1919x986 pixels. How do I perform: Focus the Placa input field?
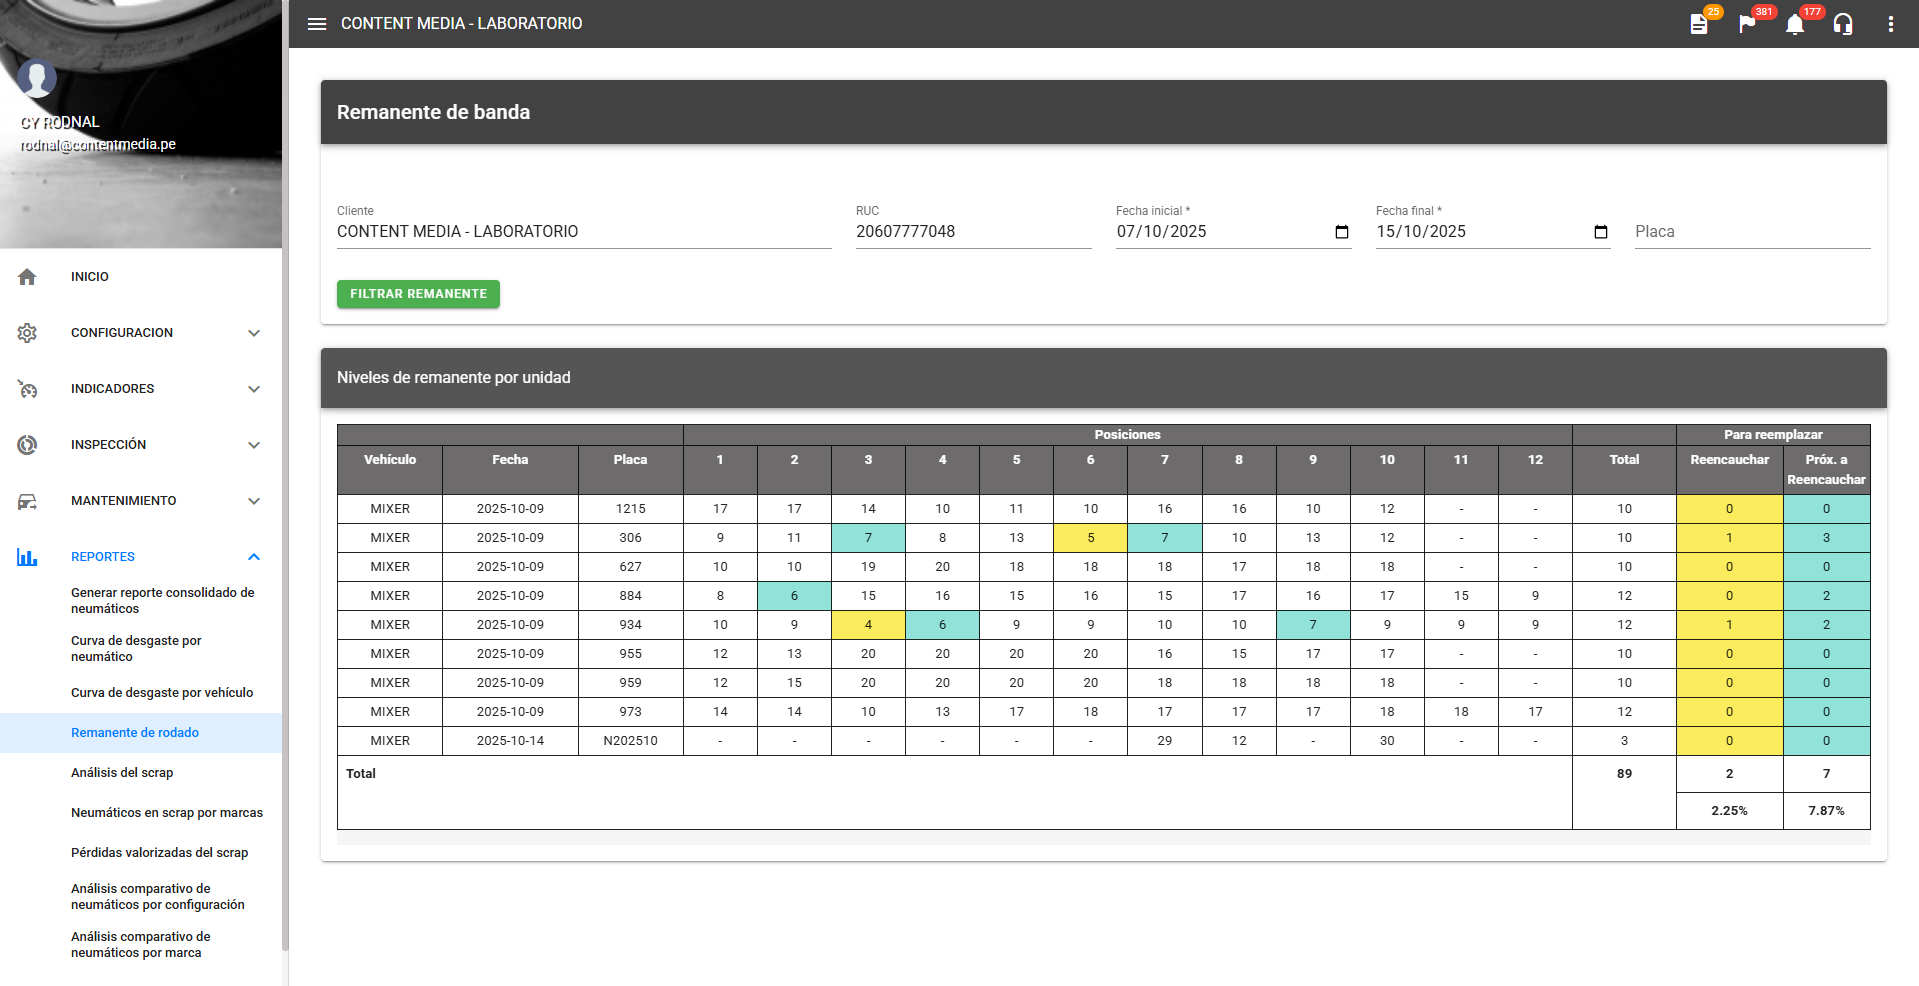[1751, 232]
